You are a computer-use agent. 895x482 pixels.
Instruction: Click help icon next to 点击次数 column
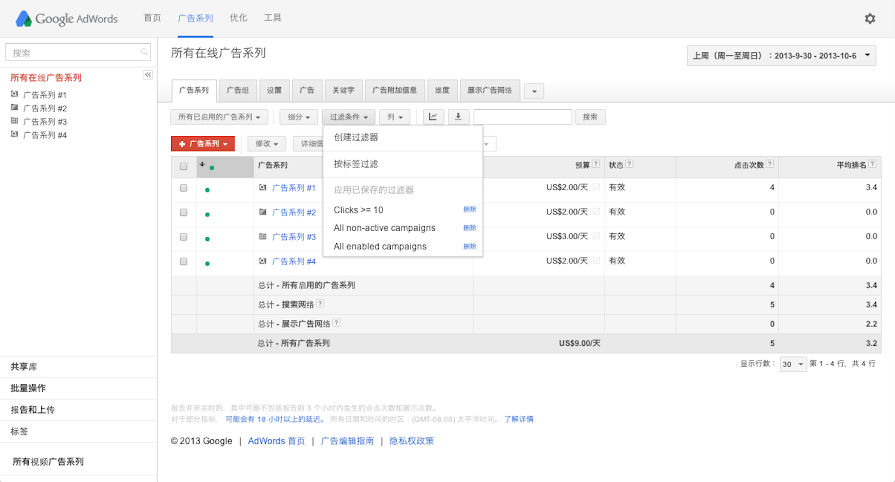coord(770,165)
